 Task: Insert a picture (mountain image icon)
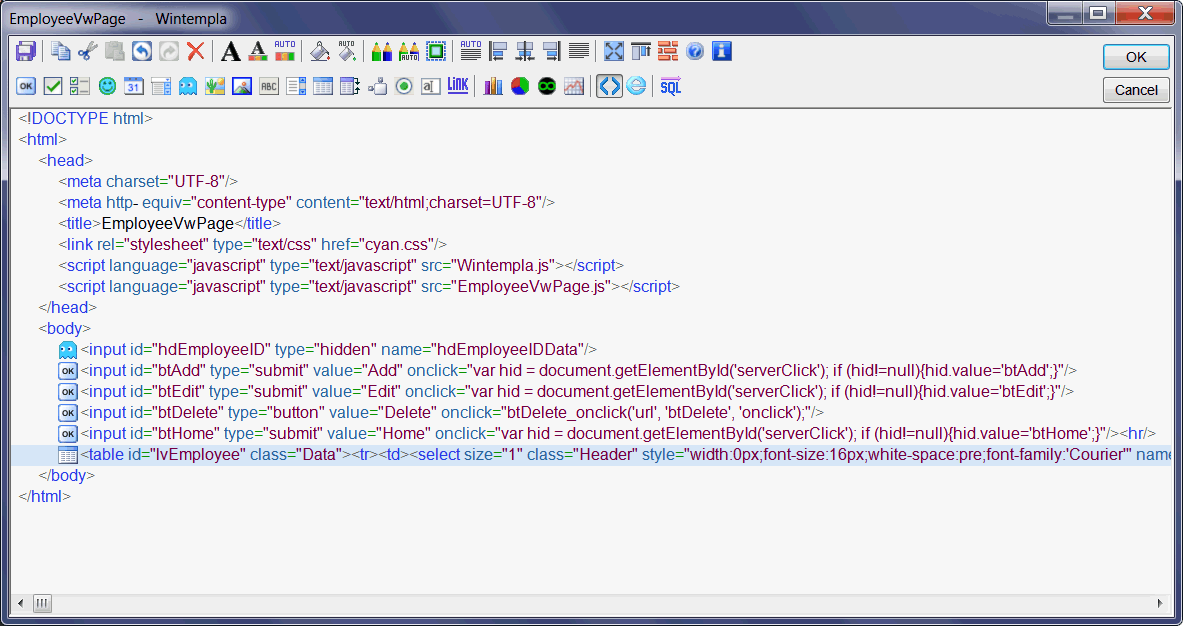click(x=242, y=87)
